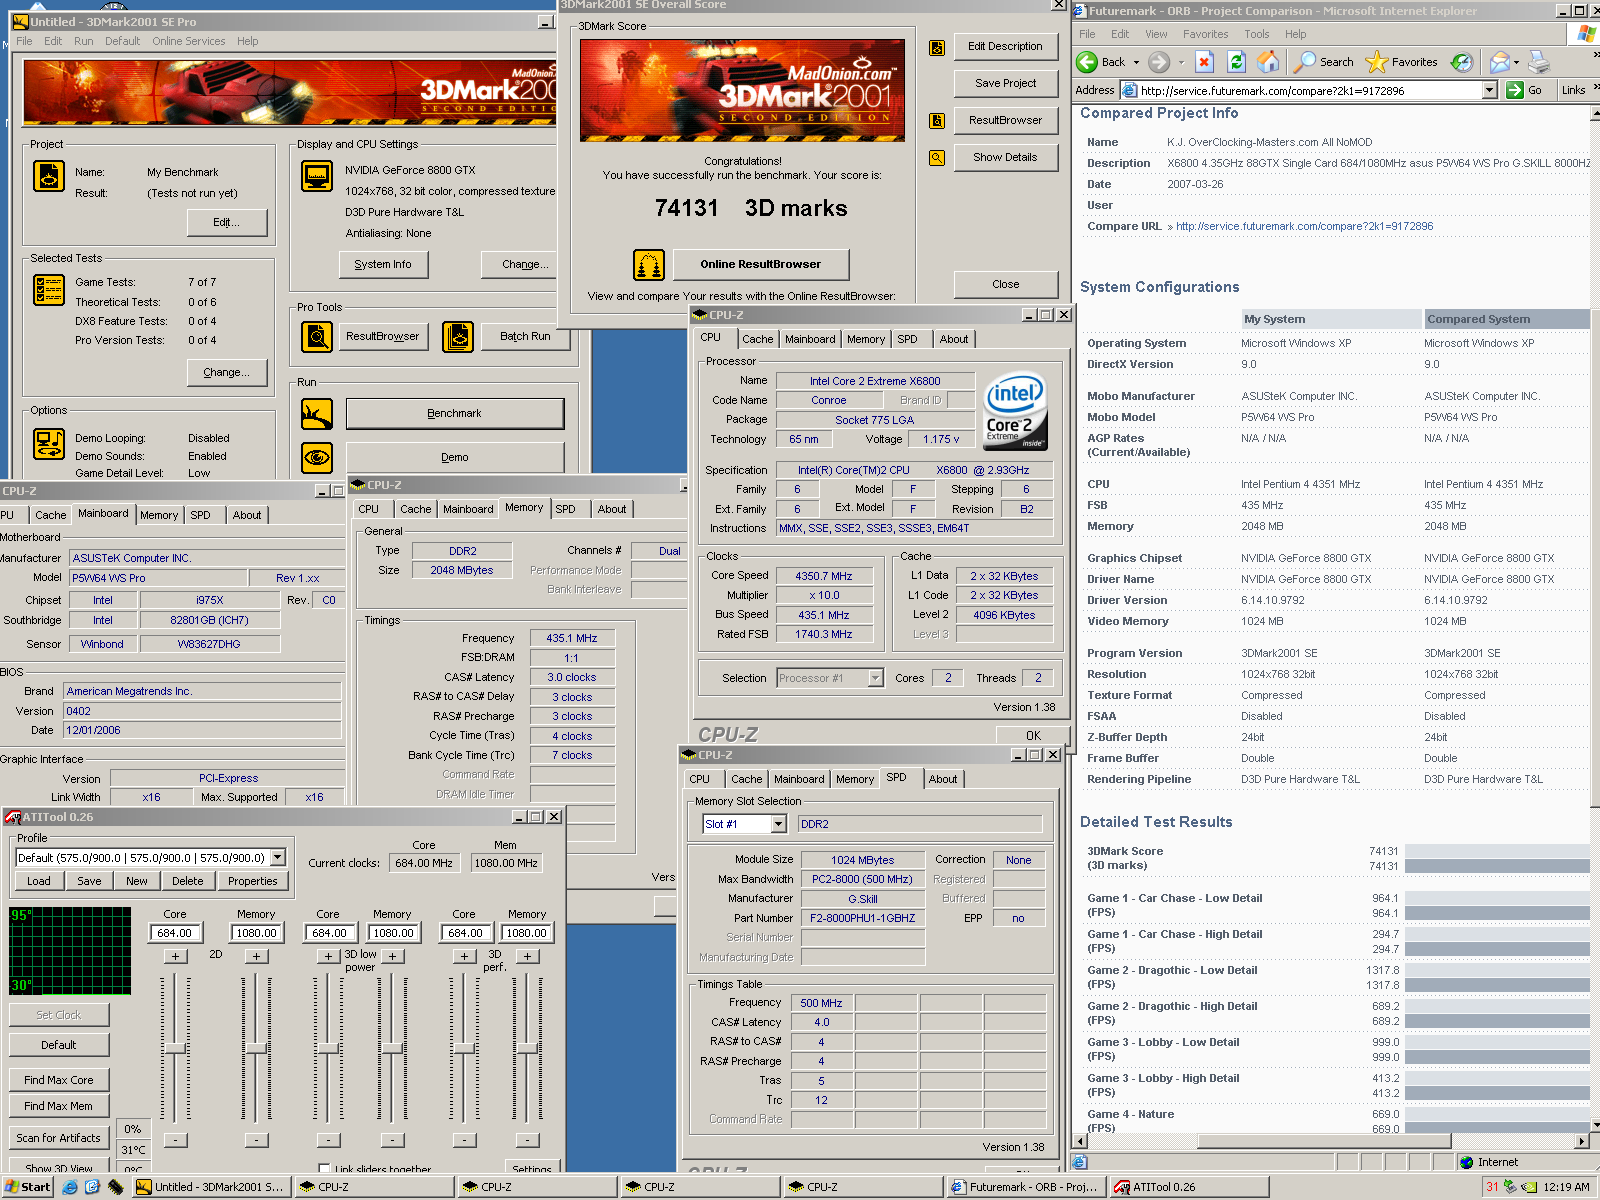Click the 2D Core clock slider thumb
1600x1200 pixels.
point(175,1047)
